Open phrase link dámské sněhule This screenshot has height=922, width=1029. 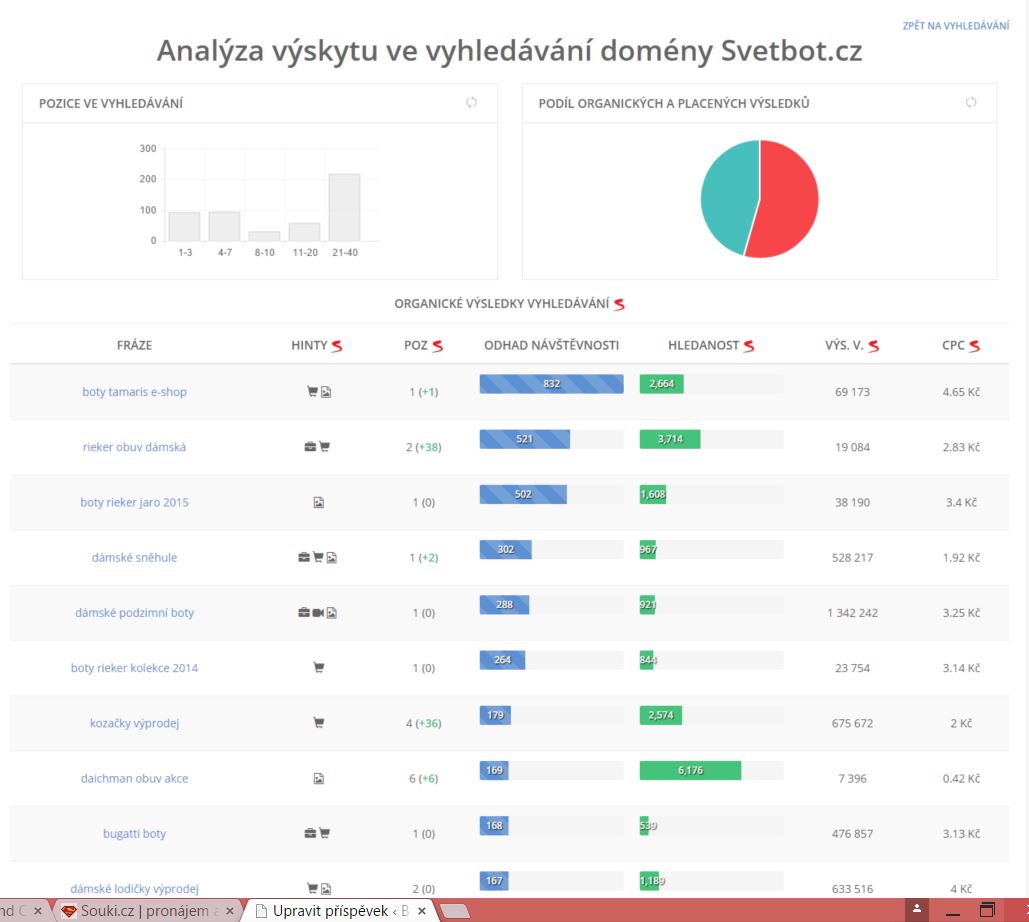coord(135,557)
